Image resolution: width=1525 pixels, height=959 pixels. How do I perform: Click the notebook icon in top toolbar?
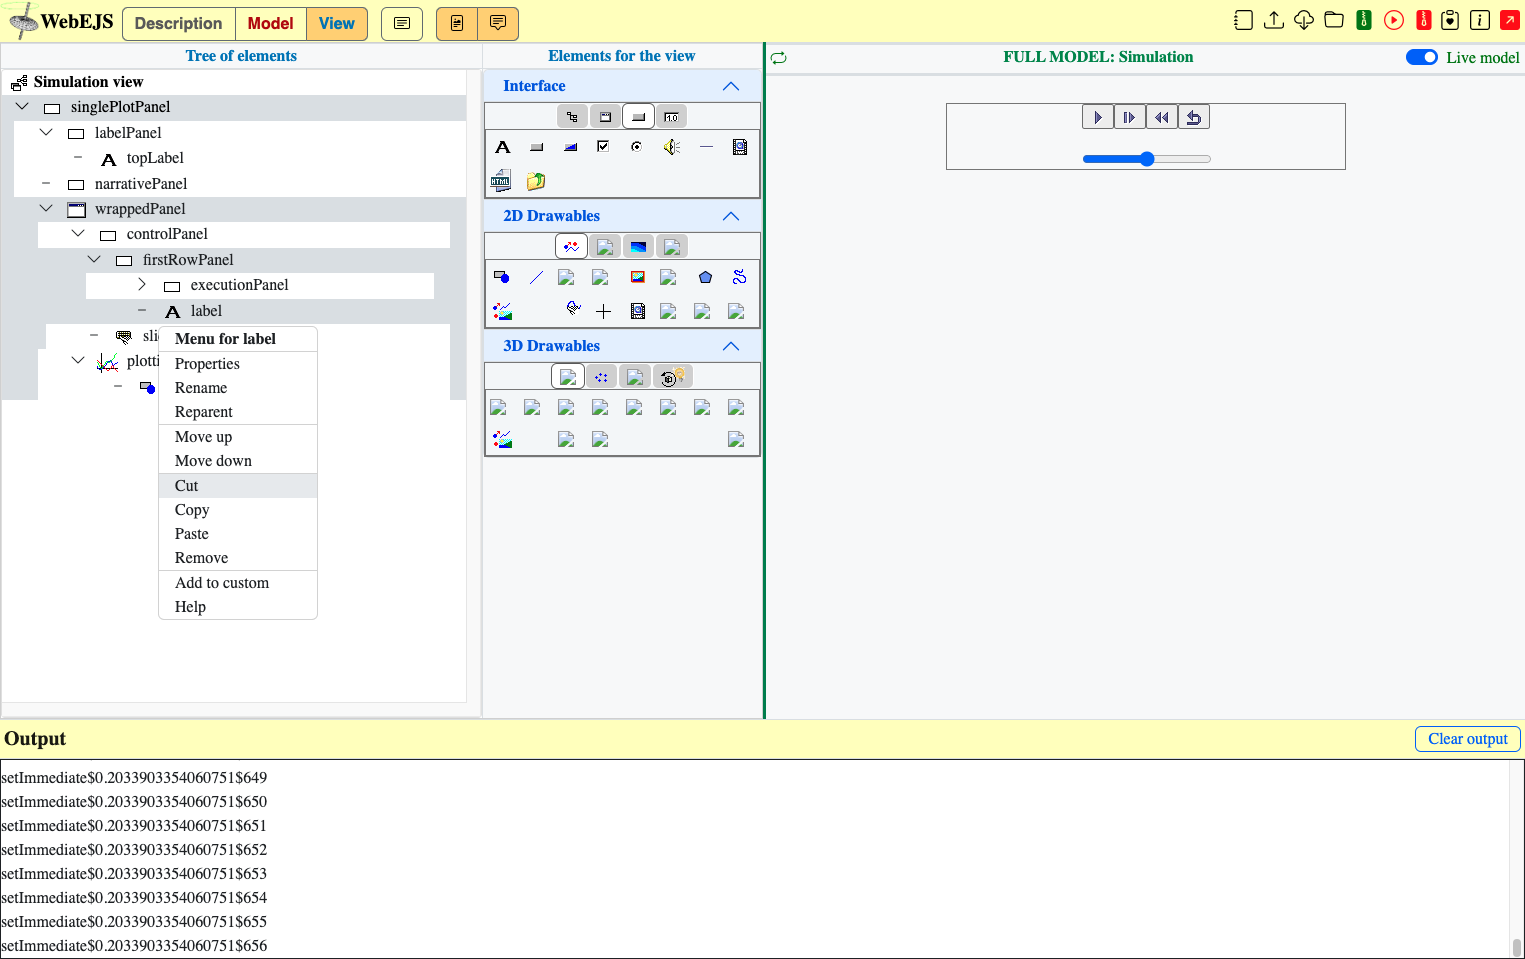click(x=1243, y=20)
